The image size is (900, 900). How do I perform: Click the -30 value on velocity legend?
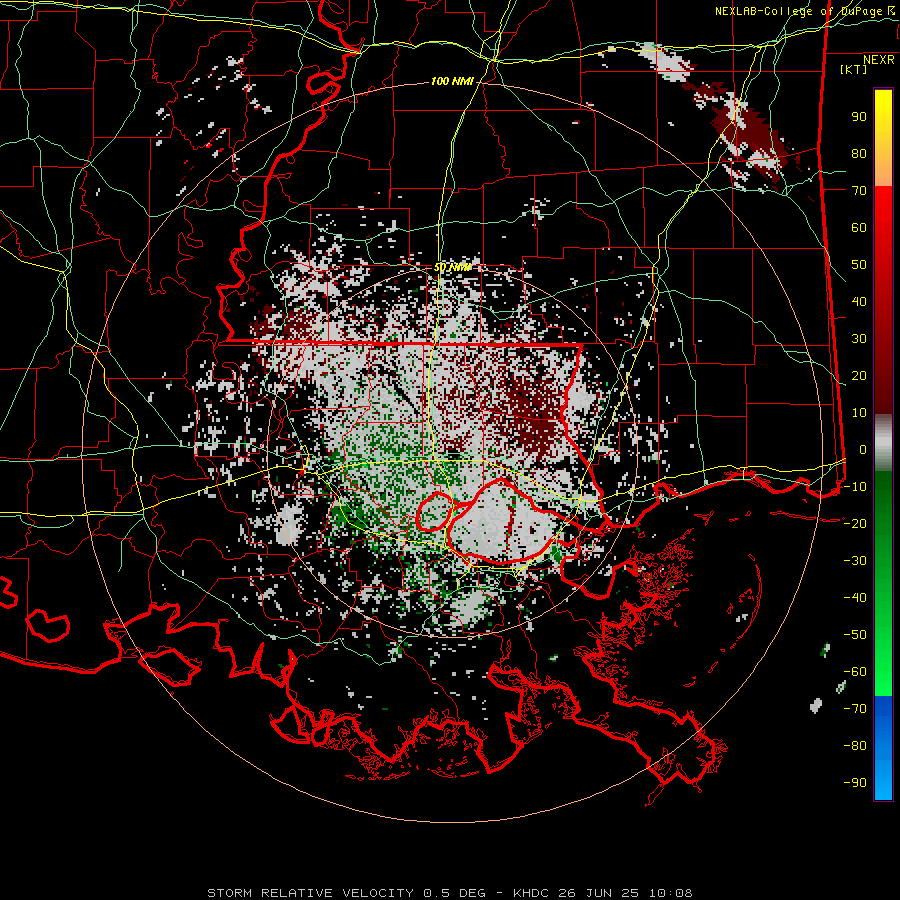click(x=855, y=561)
